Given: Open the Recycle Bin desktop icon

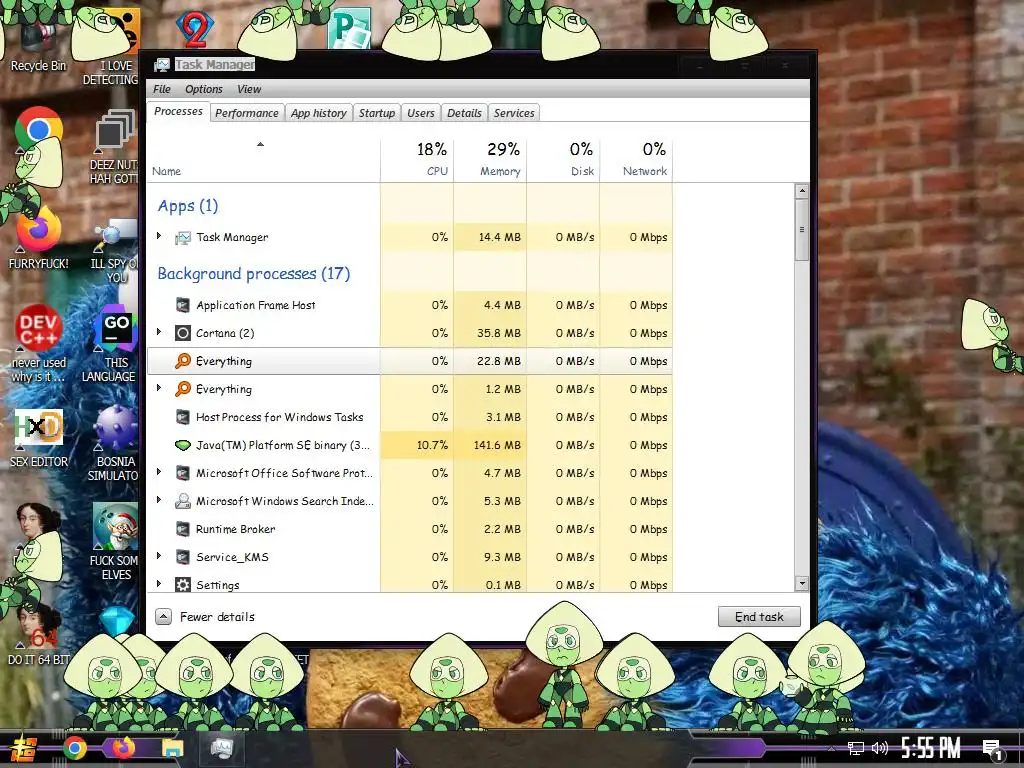Looking at the screenshot, I should click(38, 40).
